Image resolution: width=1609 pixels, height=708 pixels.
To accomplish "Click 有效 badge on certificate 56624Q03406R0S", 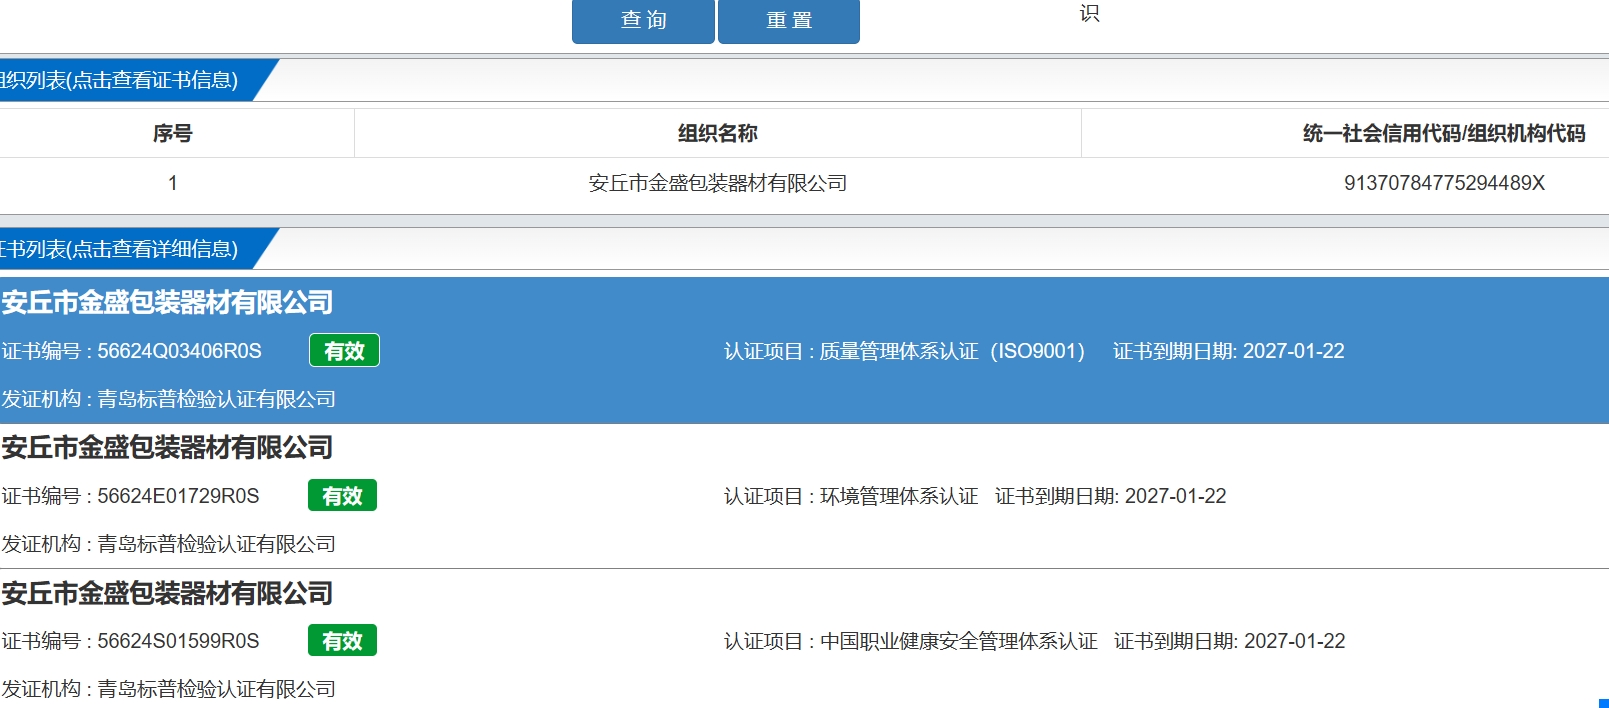I will point(344,351).
